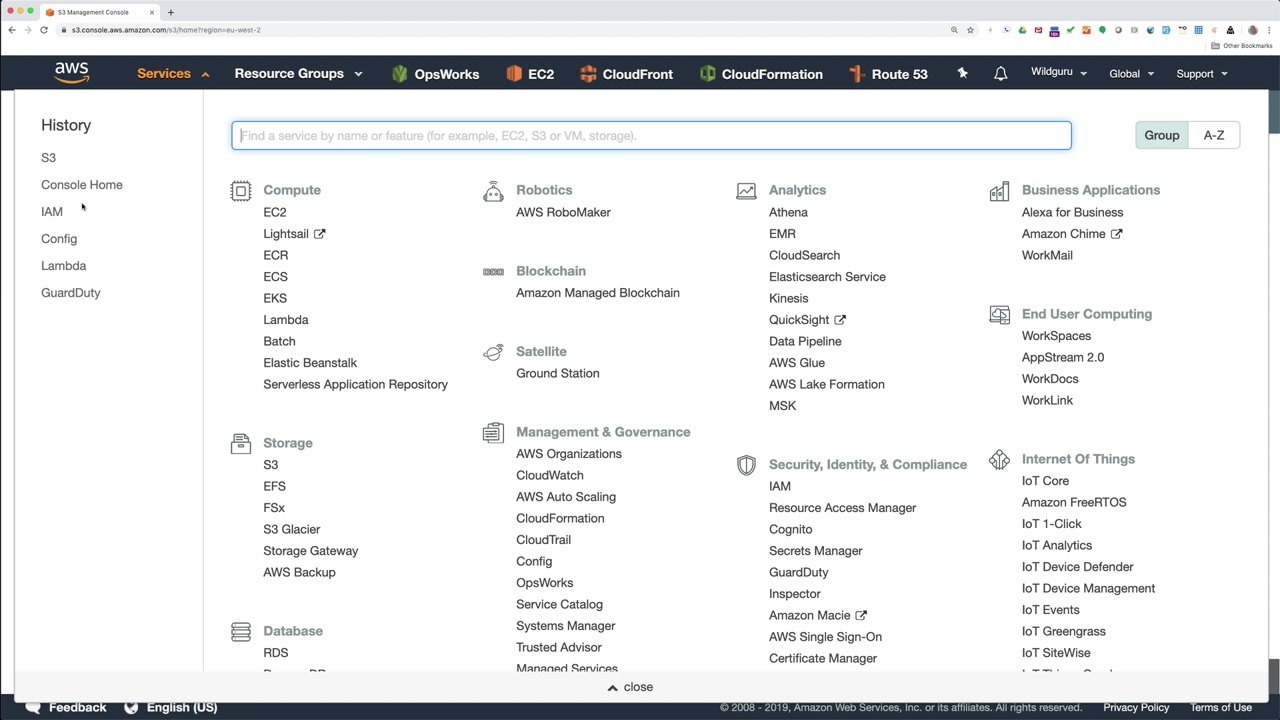Viewport: 1280px width, 720px height.
Task: Click the Storage category icon
Action: click(x=241, y=443)
